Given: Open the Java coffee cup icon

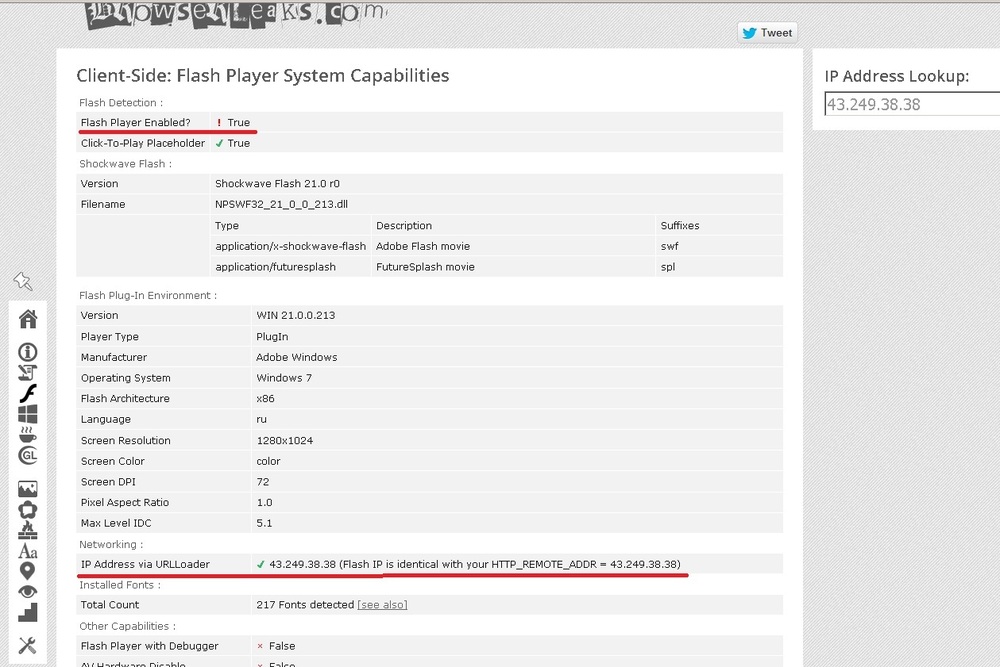Looking at the screenshot, I should point(27,435).
